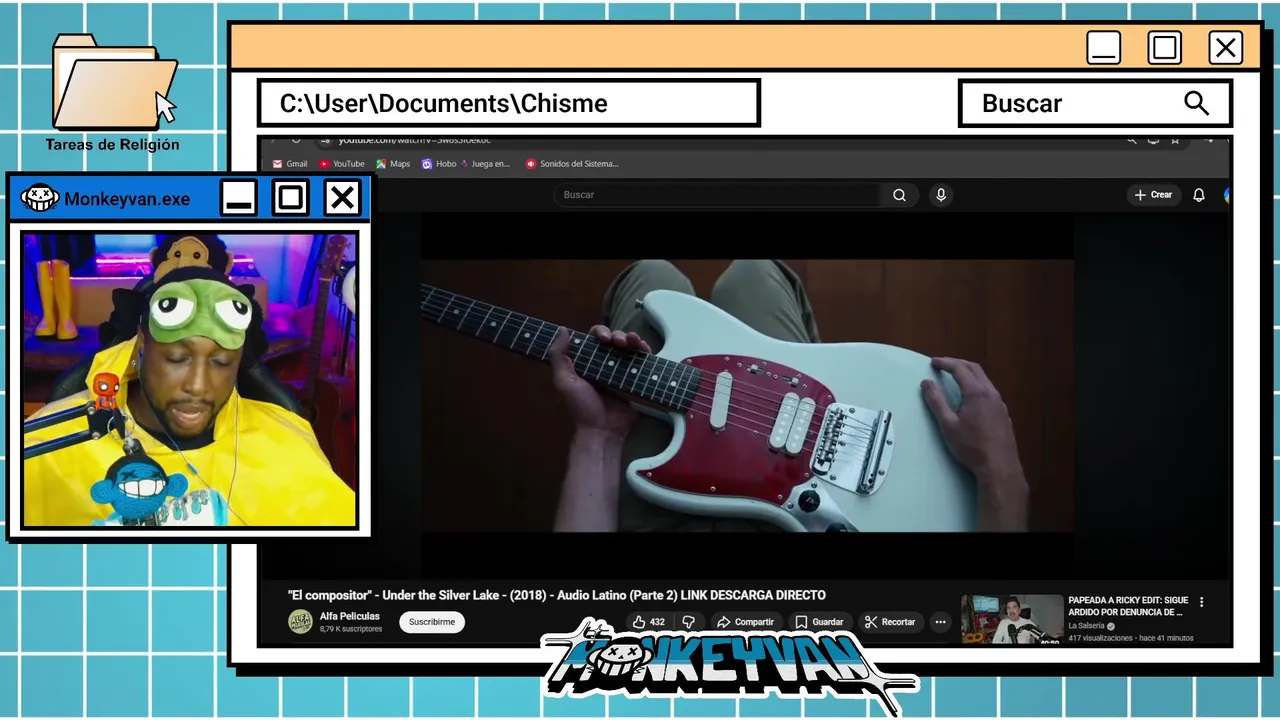Open YouTube notifications bell
The width and height of the screenshot is (1280, 720).
tap(1199, 195)
